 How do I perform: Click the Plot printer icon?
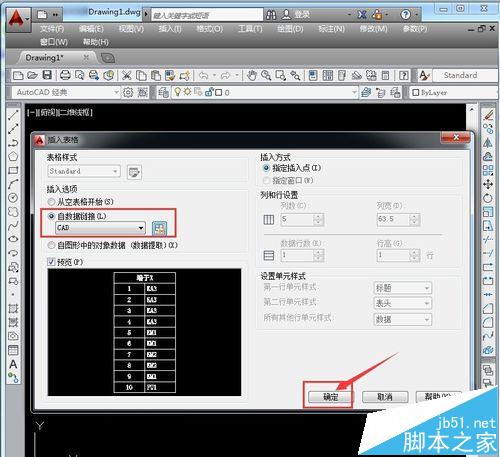(65, 76)
